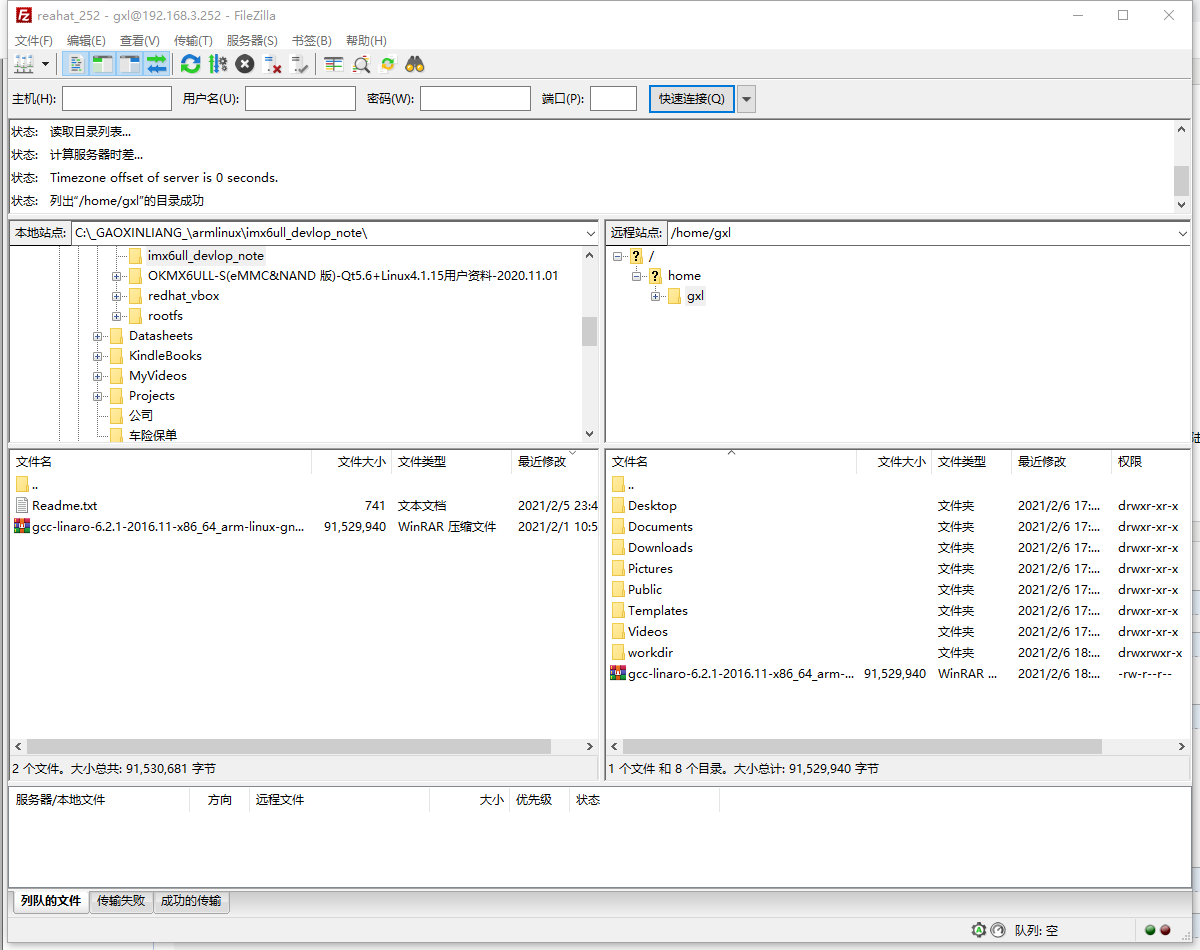The height and width of the screenshot is (950, 1200).
Task: Open the 文件(F) menu
Action: point(34,40)
